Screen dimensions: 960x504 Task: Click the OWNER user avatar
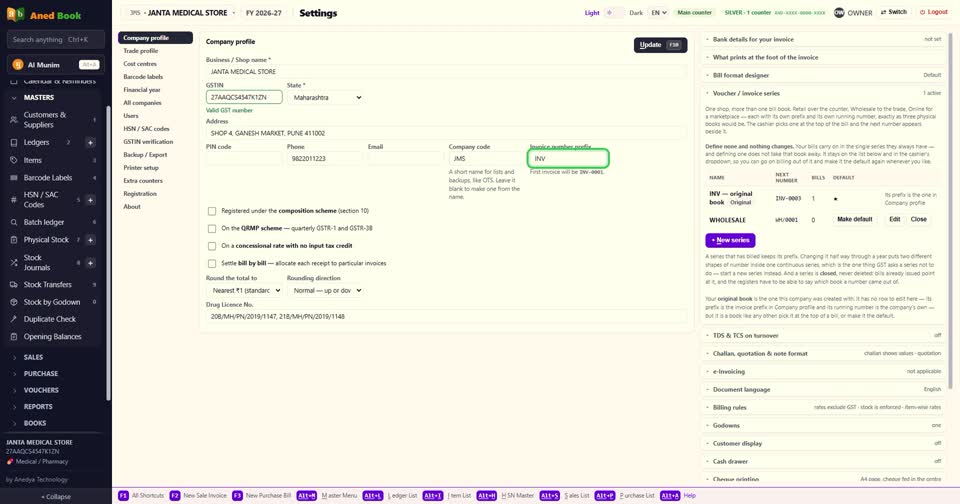point(839,12)
